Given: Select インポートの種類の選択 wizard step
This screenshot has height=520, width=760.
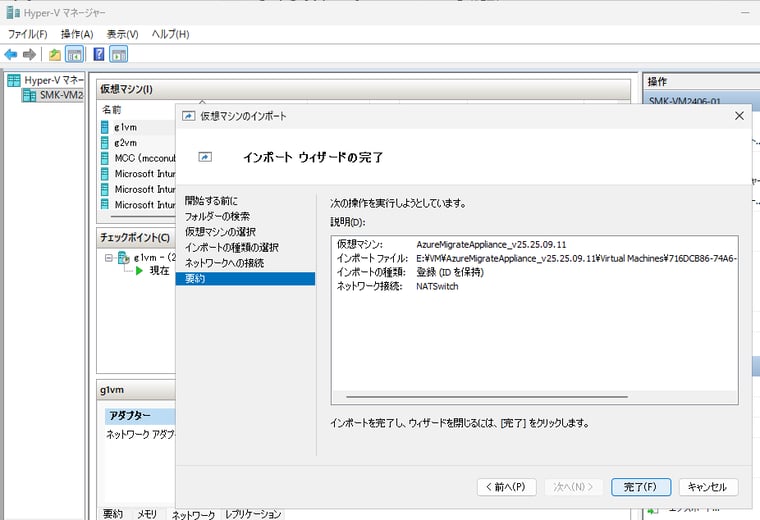Looking at the screenshot, I should [232, 247].
